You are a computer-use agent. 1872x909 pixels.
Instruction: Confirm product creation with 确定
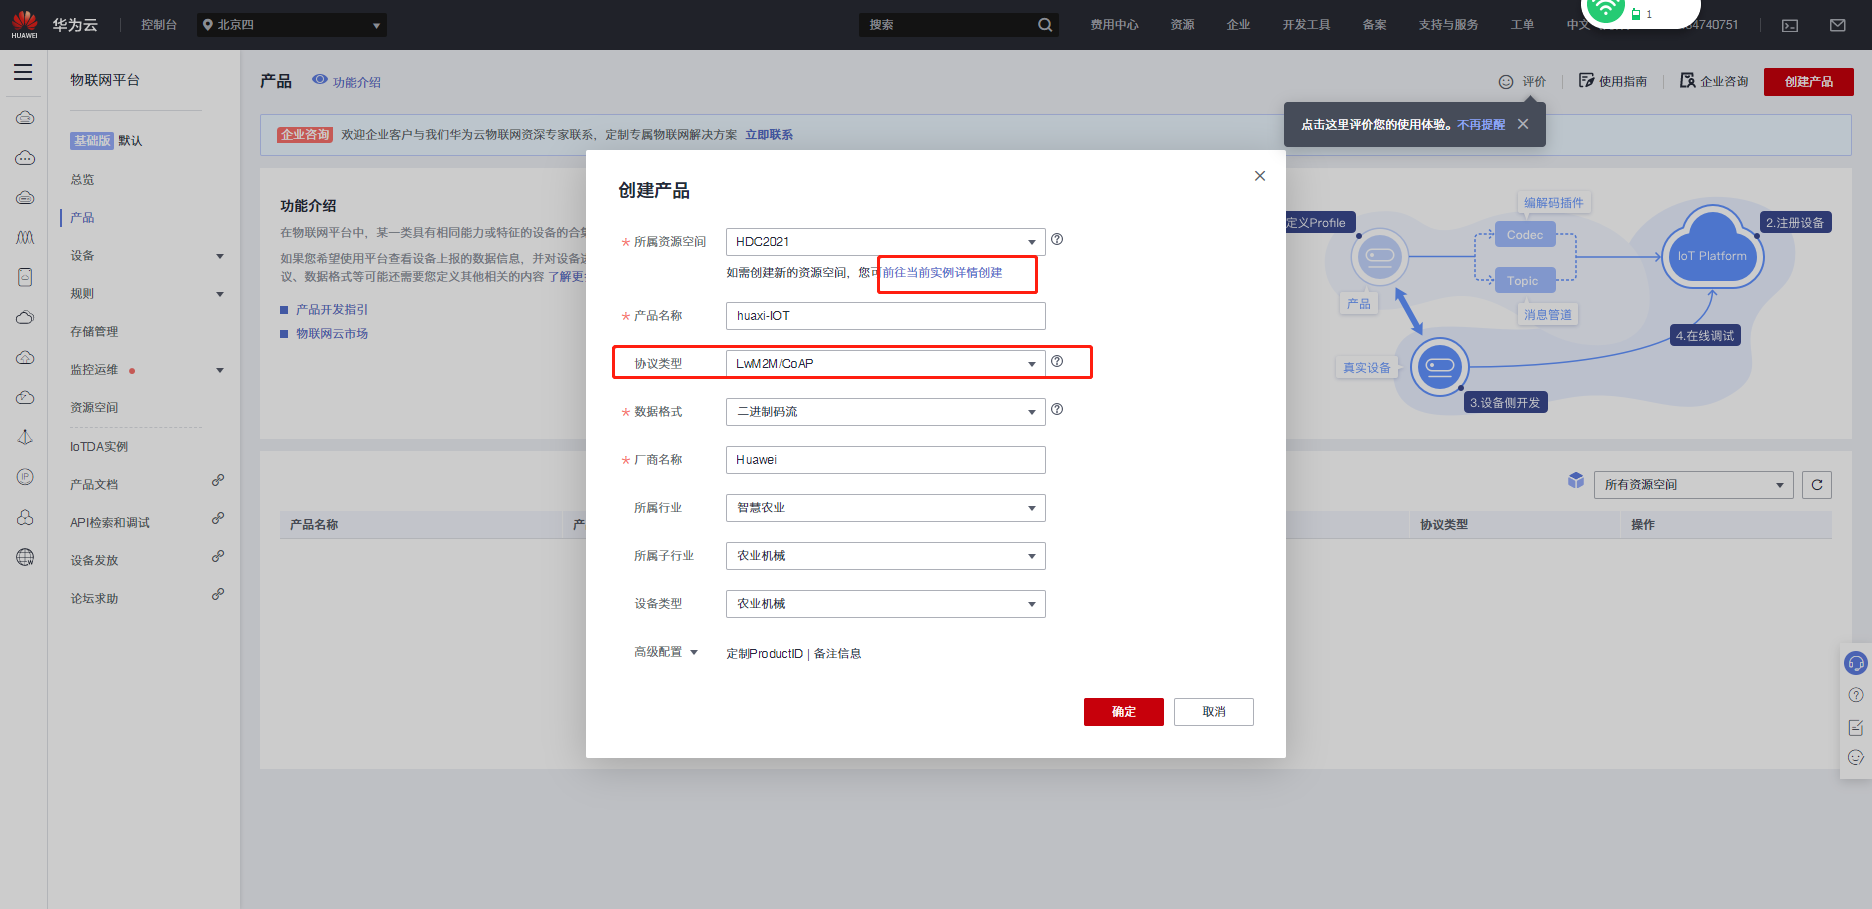[1124, 712]
